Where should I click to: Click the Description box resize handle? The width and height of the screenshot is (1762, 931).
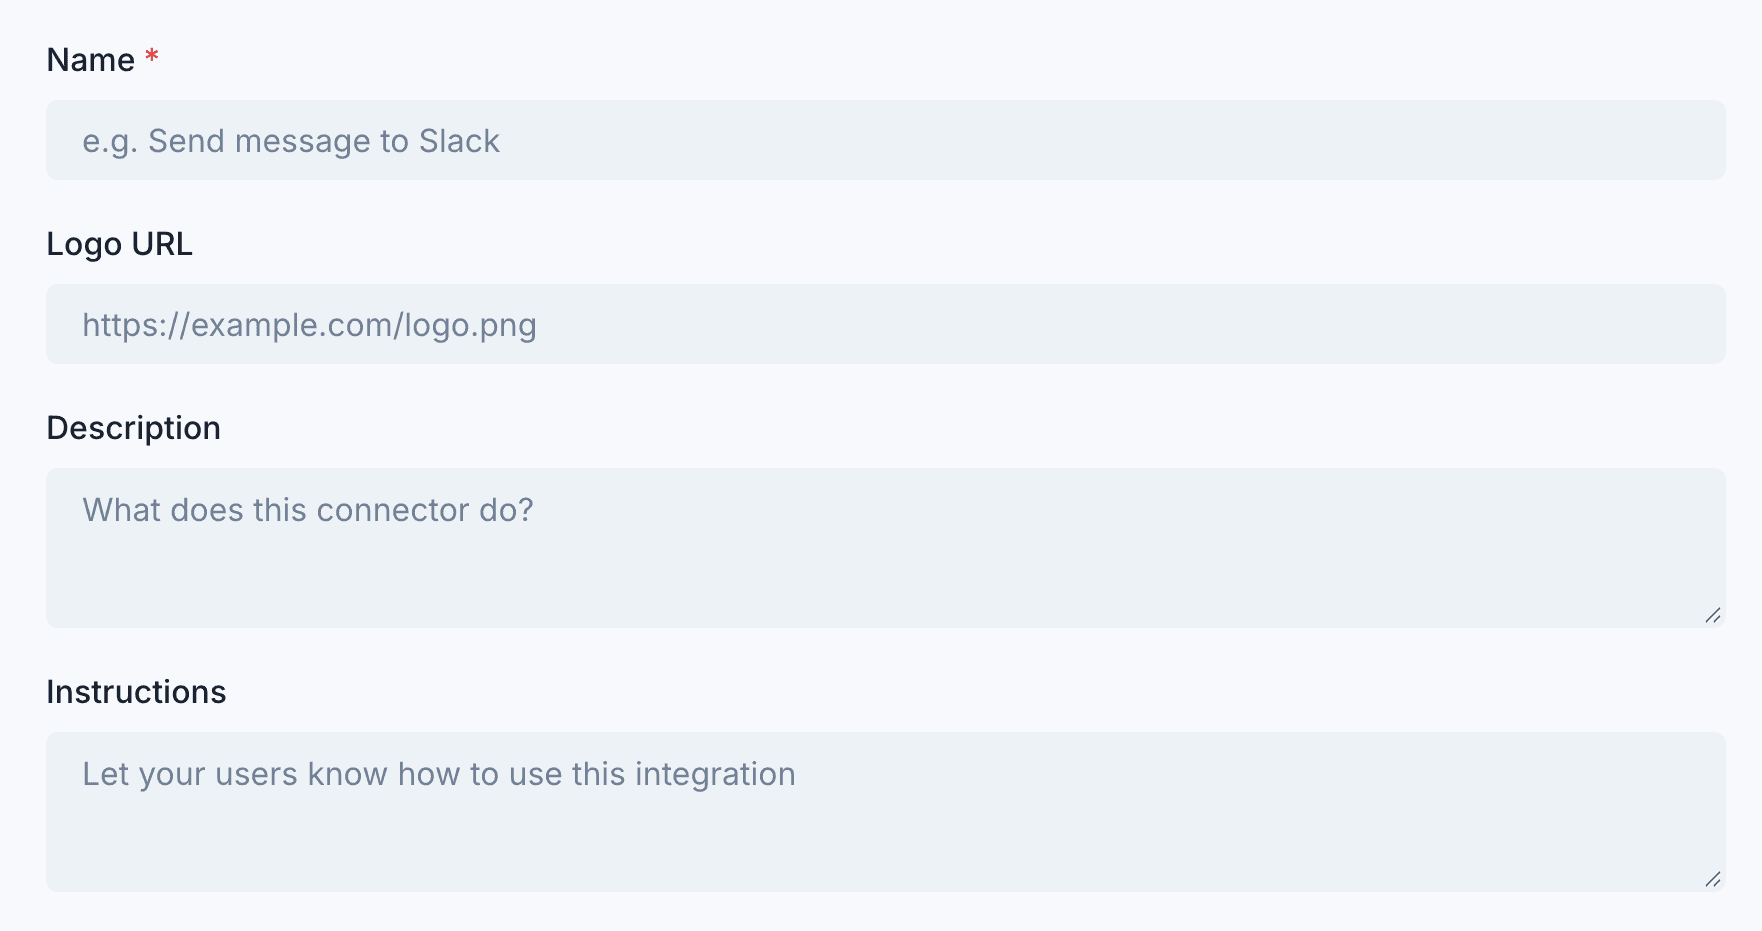pyautogui.click(x=1713, y=615)
